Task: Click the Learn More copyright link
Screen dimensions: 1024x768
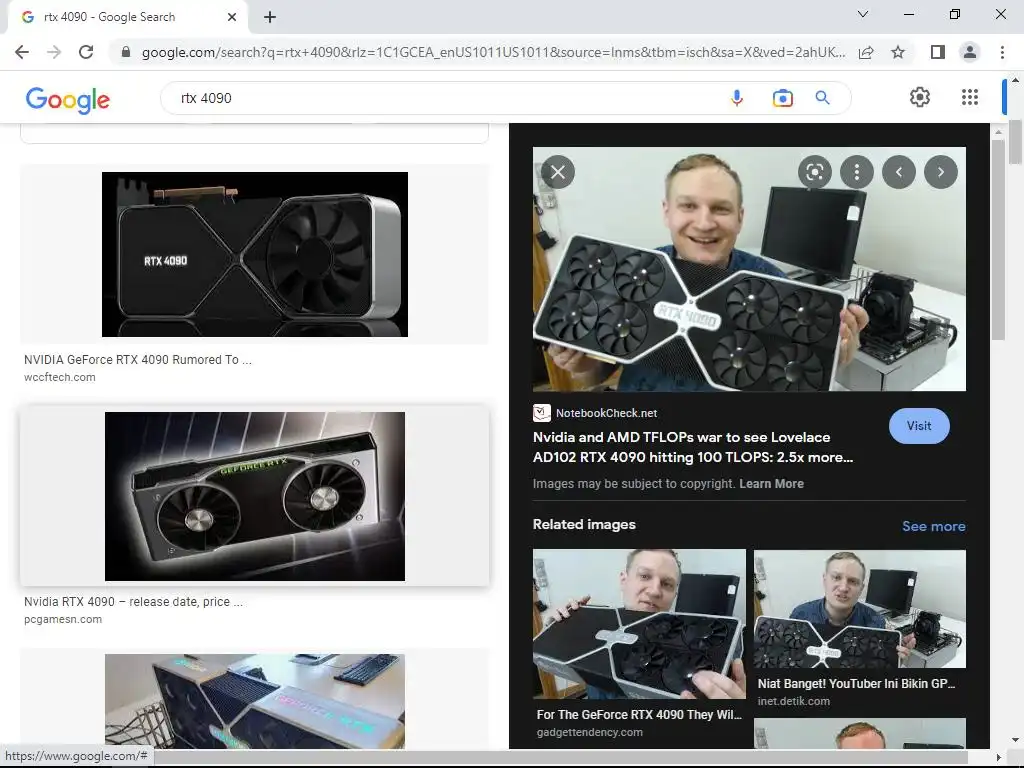Action: [771, 484]
